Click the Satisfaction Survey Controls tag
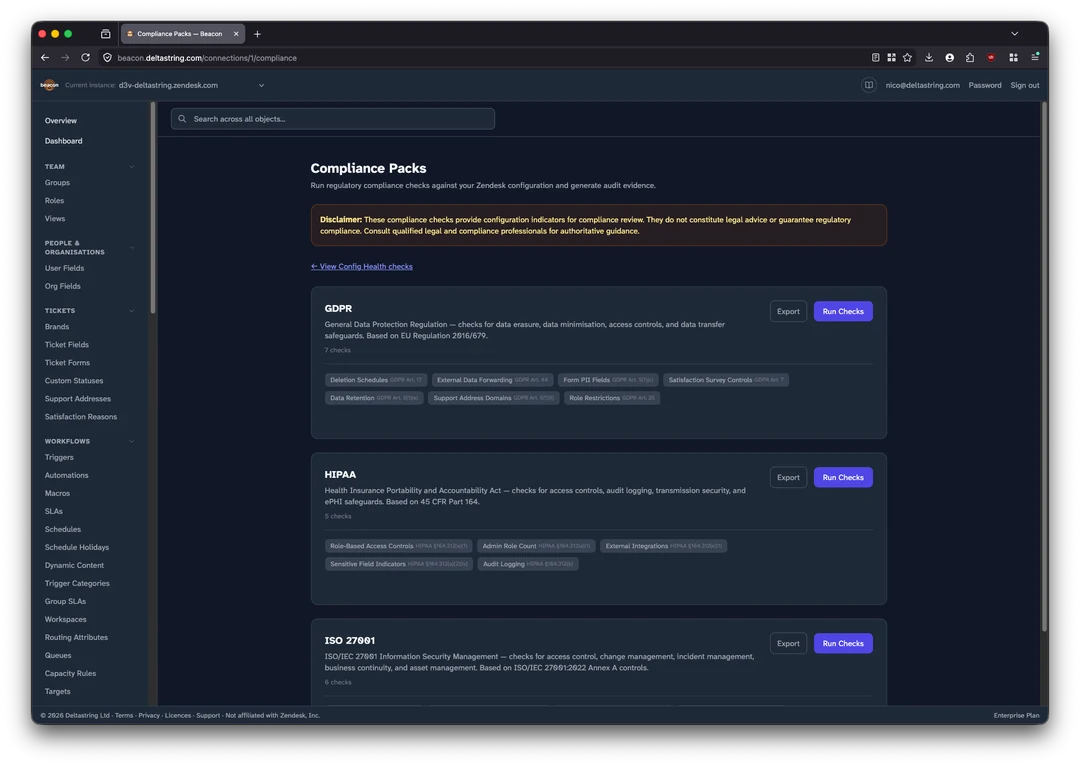This screenshot has height=766, width=1080. pyautogui.click(x=726, y=380)
